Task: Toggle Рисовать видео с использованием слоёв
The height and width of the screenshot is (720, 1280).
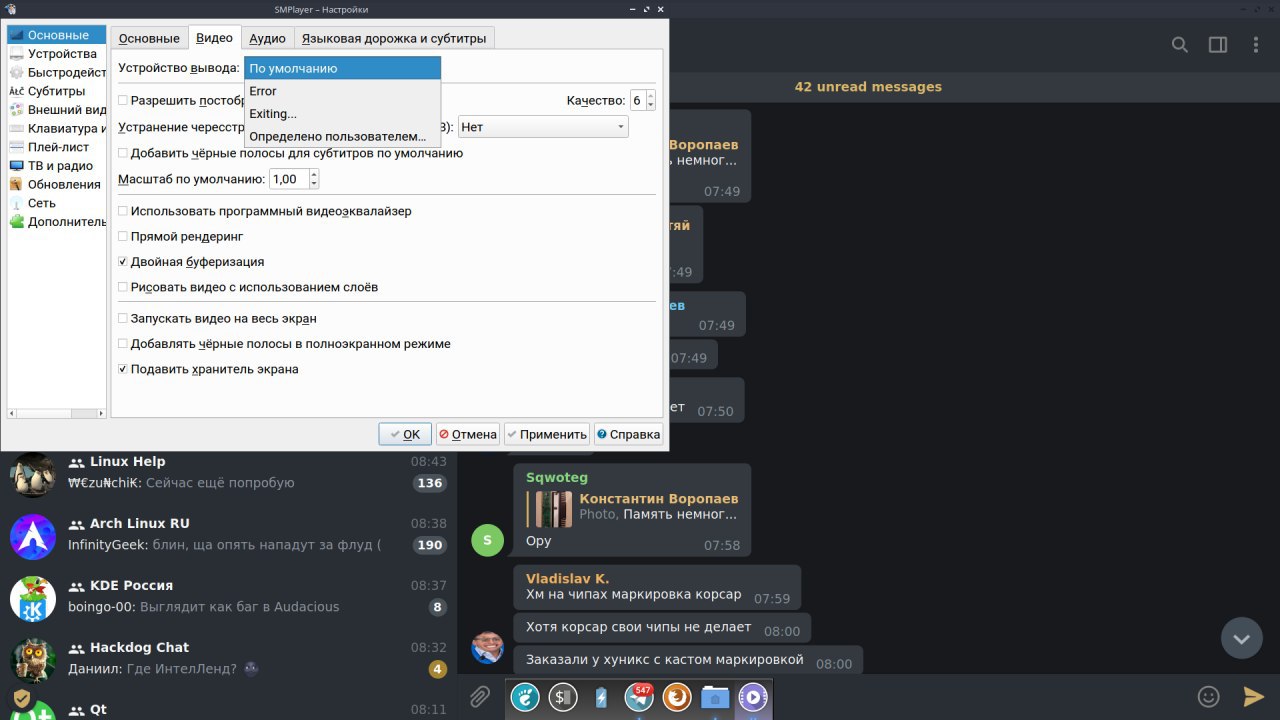Action: pos(123,287)
